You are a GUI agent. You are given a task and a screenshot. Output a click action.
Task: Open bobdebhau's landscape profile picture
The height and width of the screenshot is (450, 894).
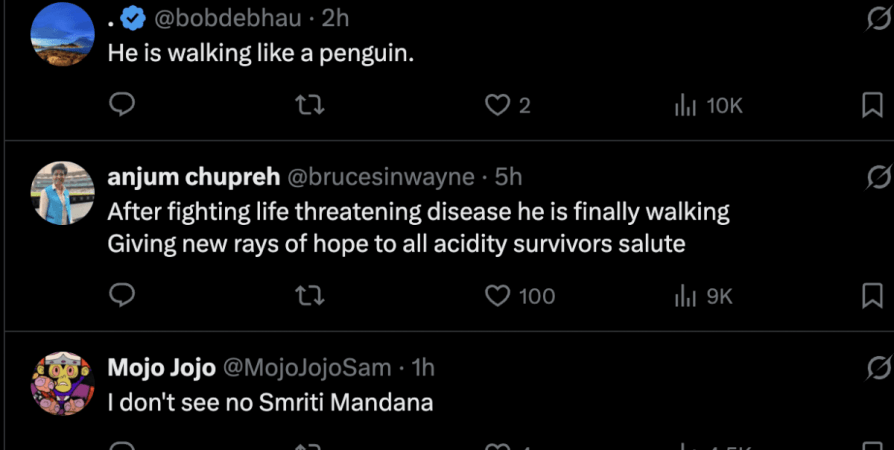coord(63,33)
